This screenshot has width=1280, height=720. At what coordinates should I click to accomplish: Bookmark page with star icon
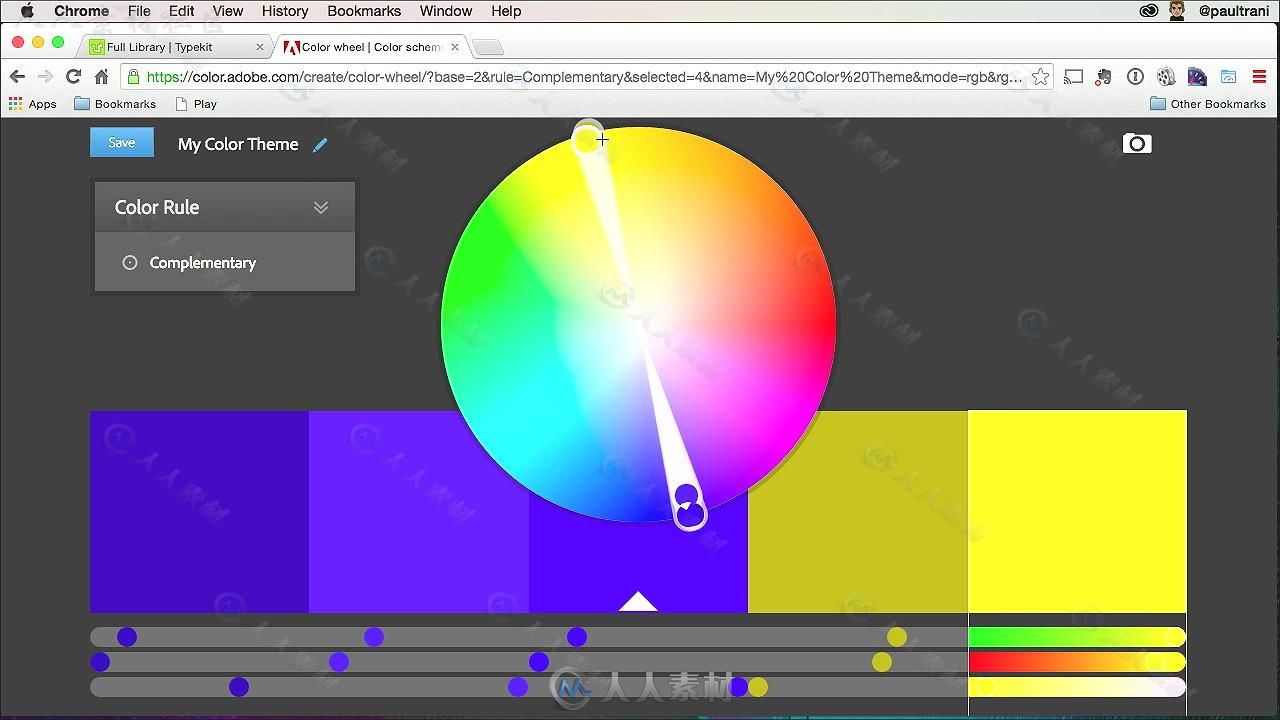click(x=1040, y=77)
